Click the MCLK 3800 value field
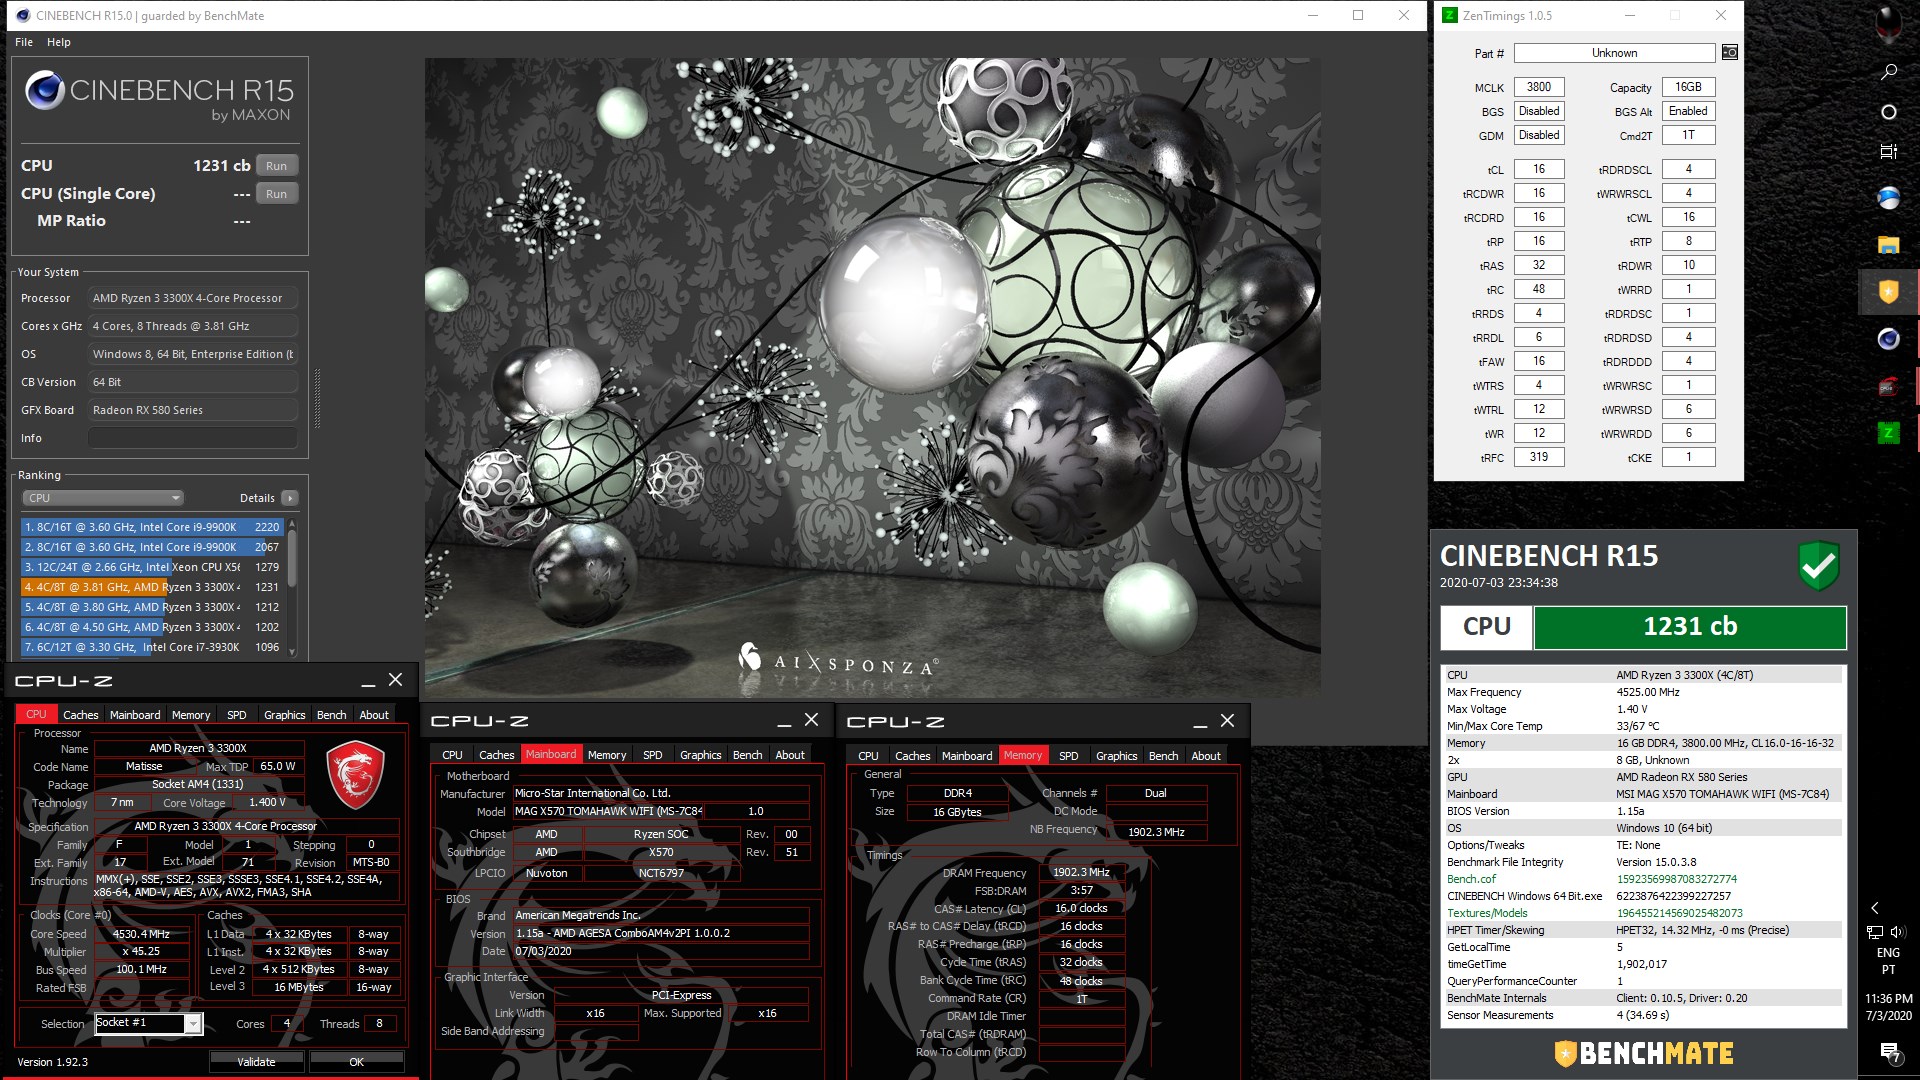The height and width of the screenshot is (1080, 1920). pos(1539,87)
